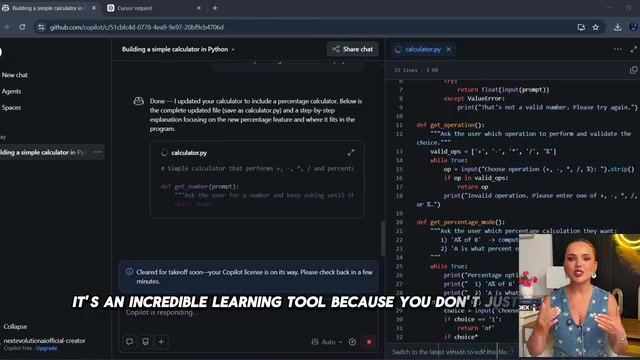The image size is (640, 360).
Task: Start a New chat from sidebar
Action: pos(15,75)
